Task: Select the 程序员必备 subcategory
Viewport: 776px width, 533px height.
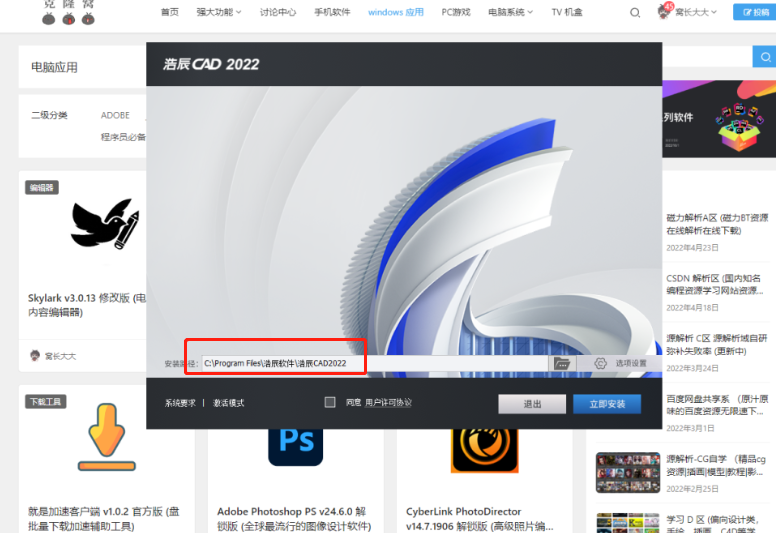Action: 123,137
